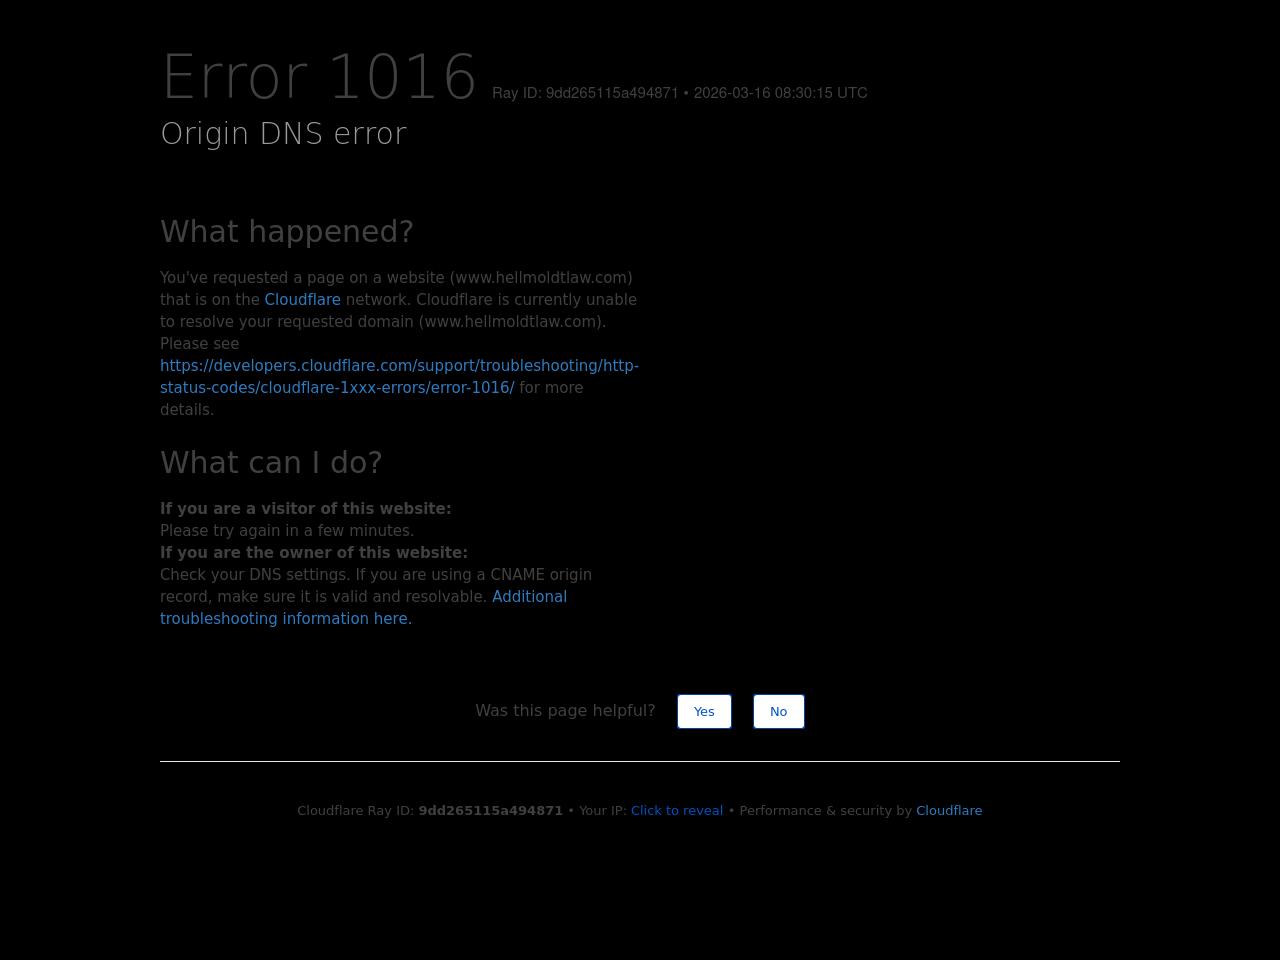Select the What happened? section heading

(287, 232)
